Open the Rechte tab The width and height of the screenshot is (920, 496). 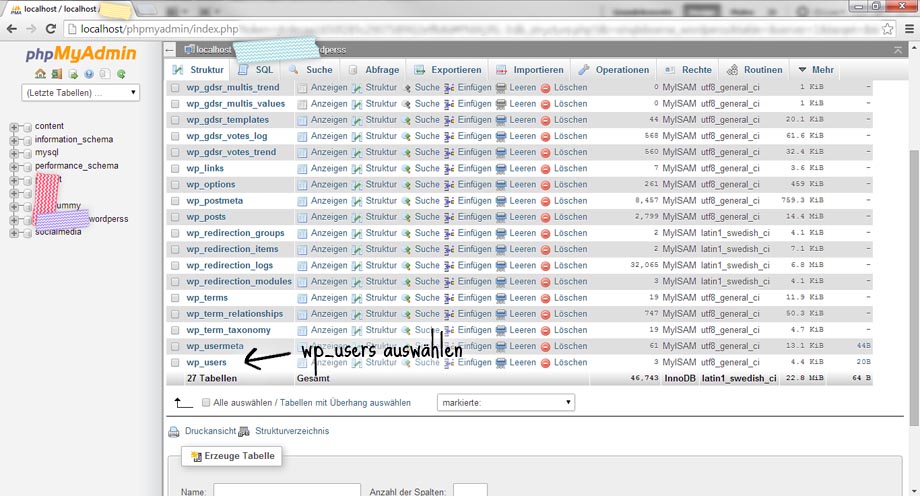[x=688, y=70]
